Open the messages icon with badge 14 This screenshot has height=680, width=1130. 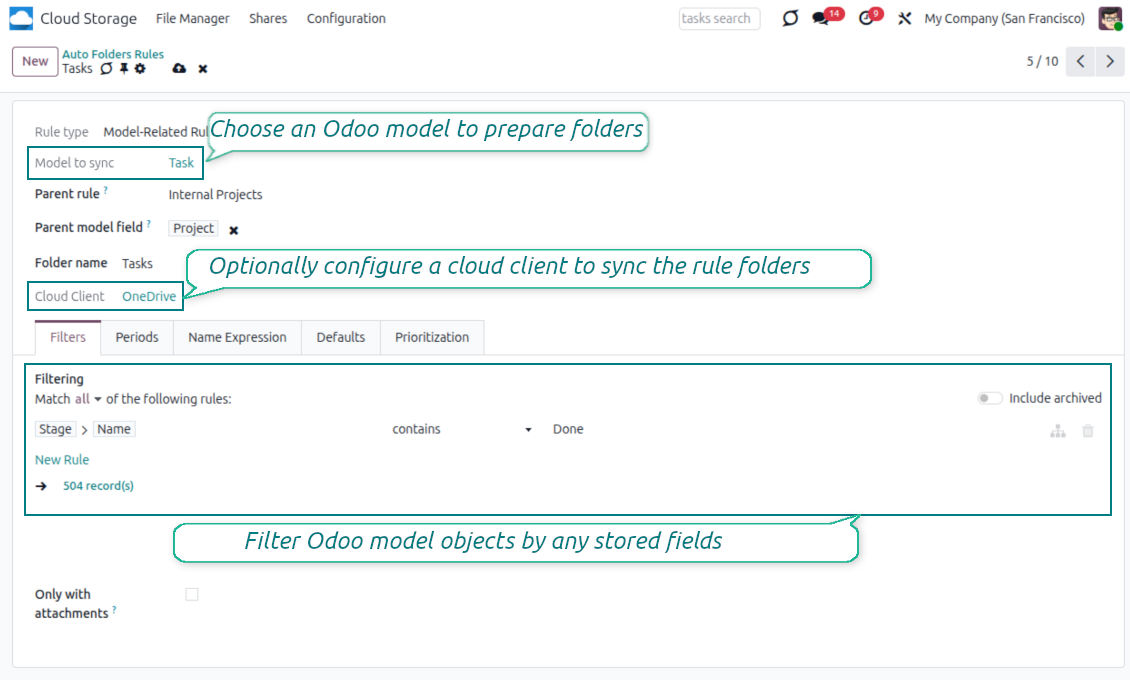821,19
